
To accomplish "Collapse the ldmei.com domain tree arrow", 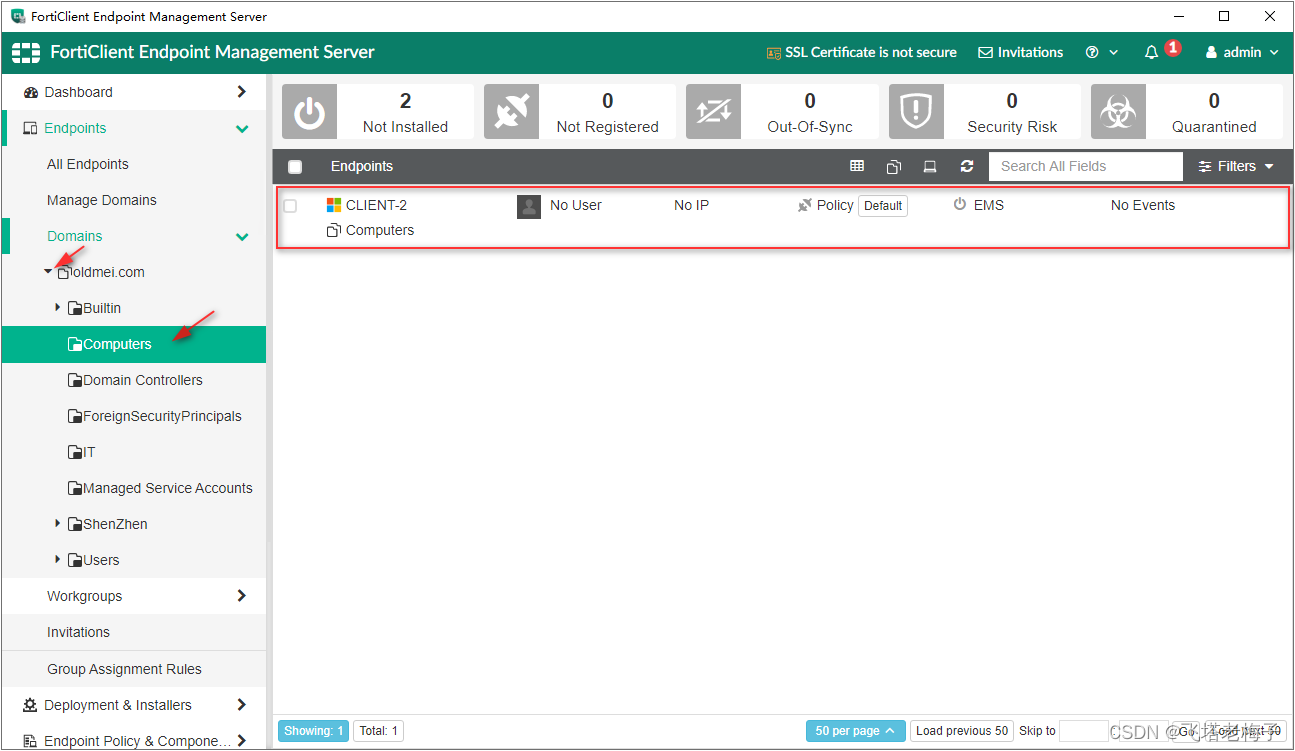I will (x=48, y=272).
